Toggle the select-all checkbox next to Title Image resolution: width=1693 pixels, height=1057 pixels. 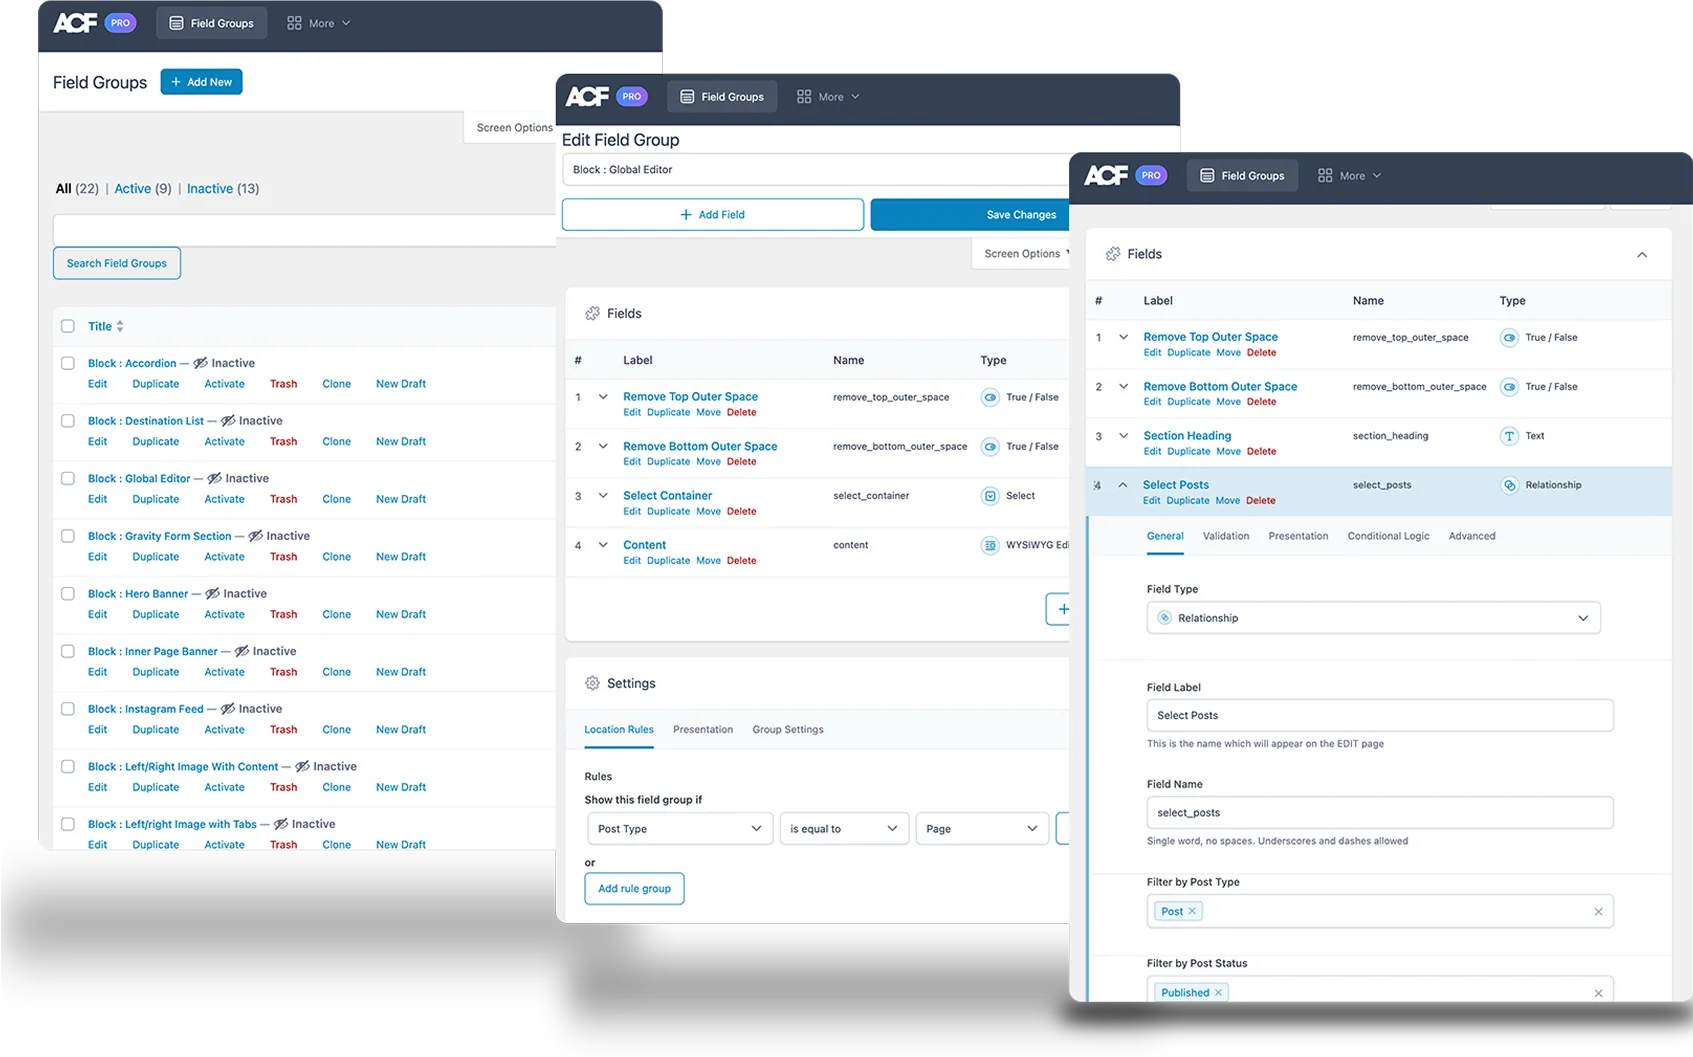click(68, 326)
